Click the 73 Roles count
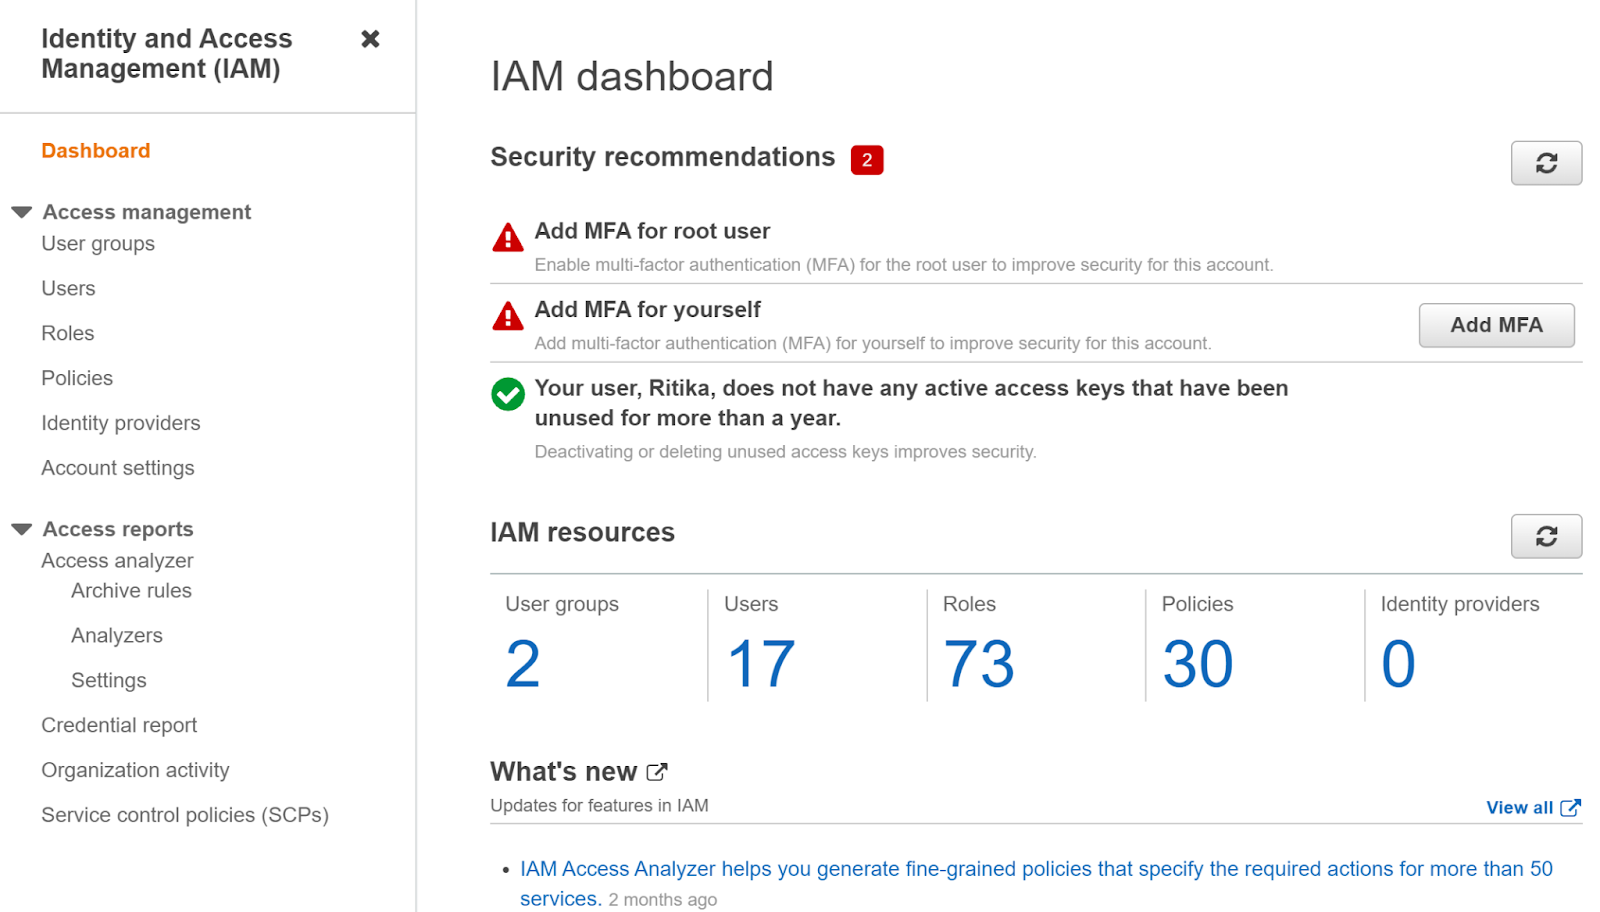Viewport: 1600px width, 912px height. pyautogui.click(x=978, y=664)
